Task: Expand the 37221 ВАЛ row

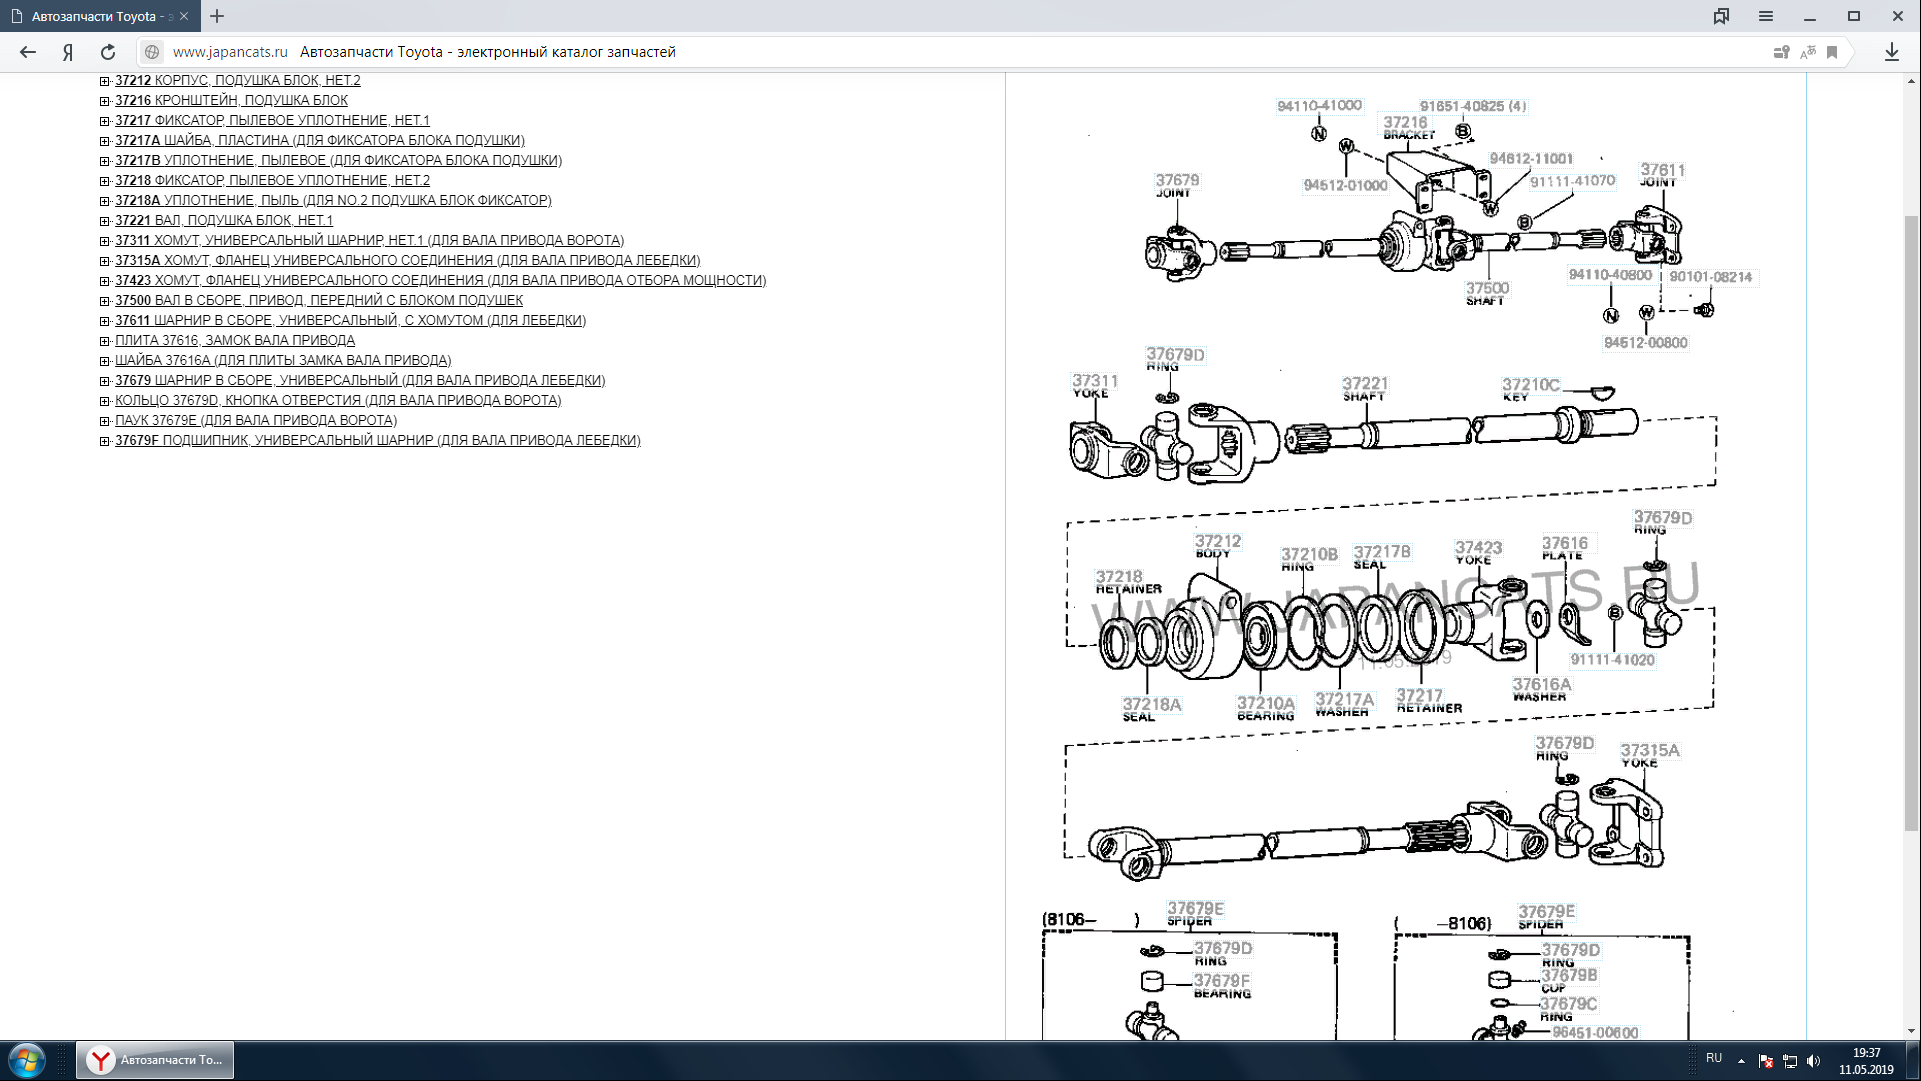Action: point(105,221)
